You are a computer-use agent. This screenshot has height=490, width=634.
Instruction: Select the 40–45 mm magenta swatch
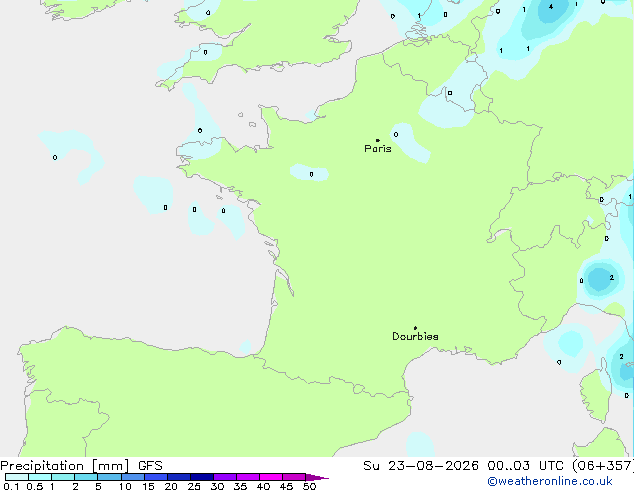click(x=271, y=477)
